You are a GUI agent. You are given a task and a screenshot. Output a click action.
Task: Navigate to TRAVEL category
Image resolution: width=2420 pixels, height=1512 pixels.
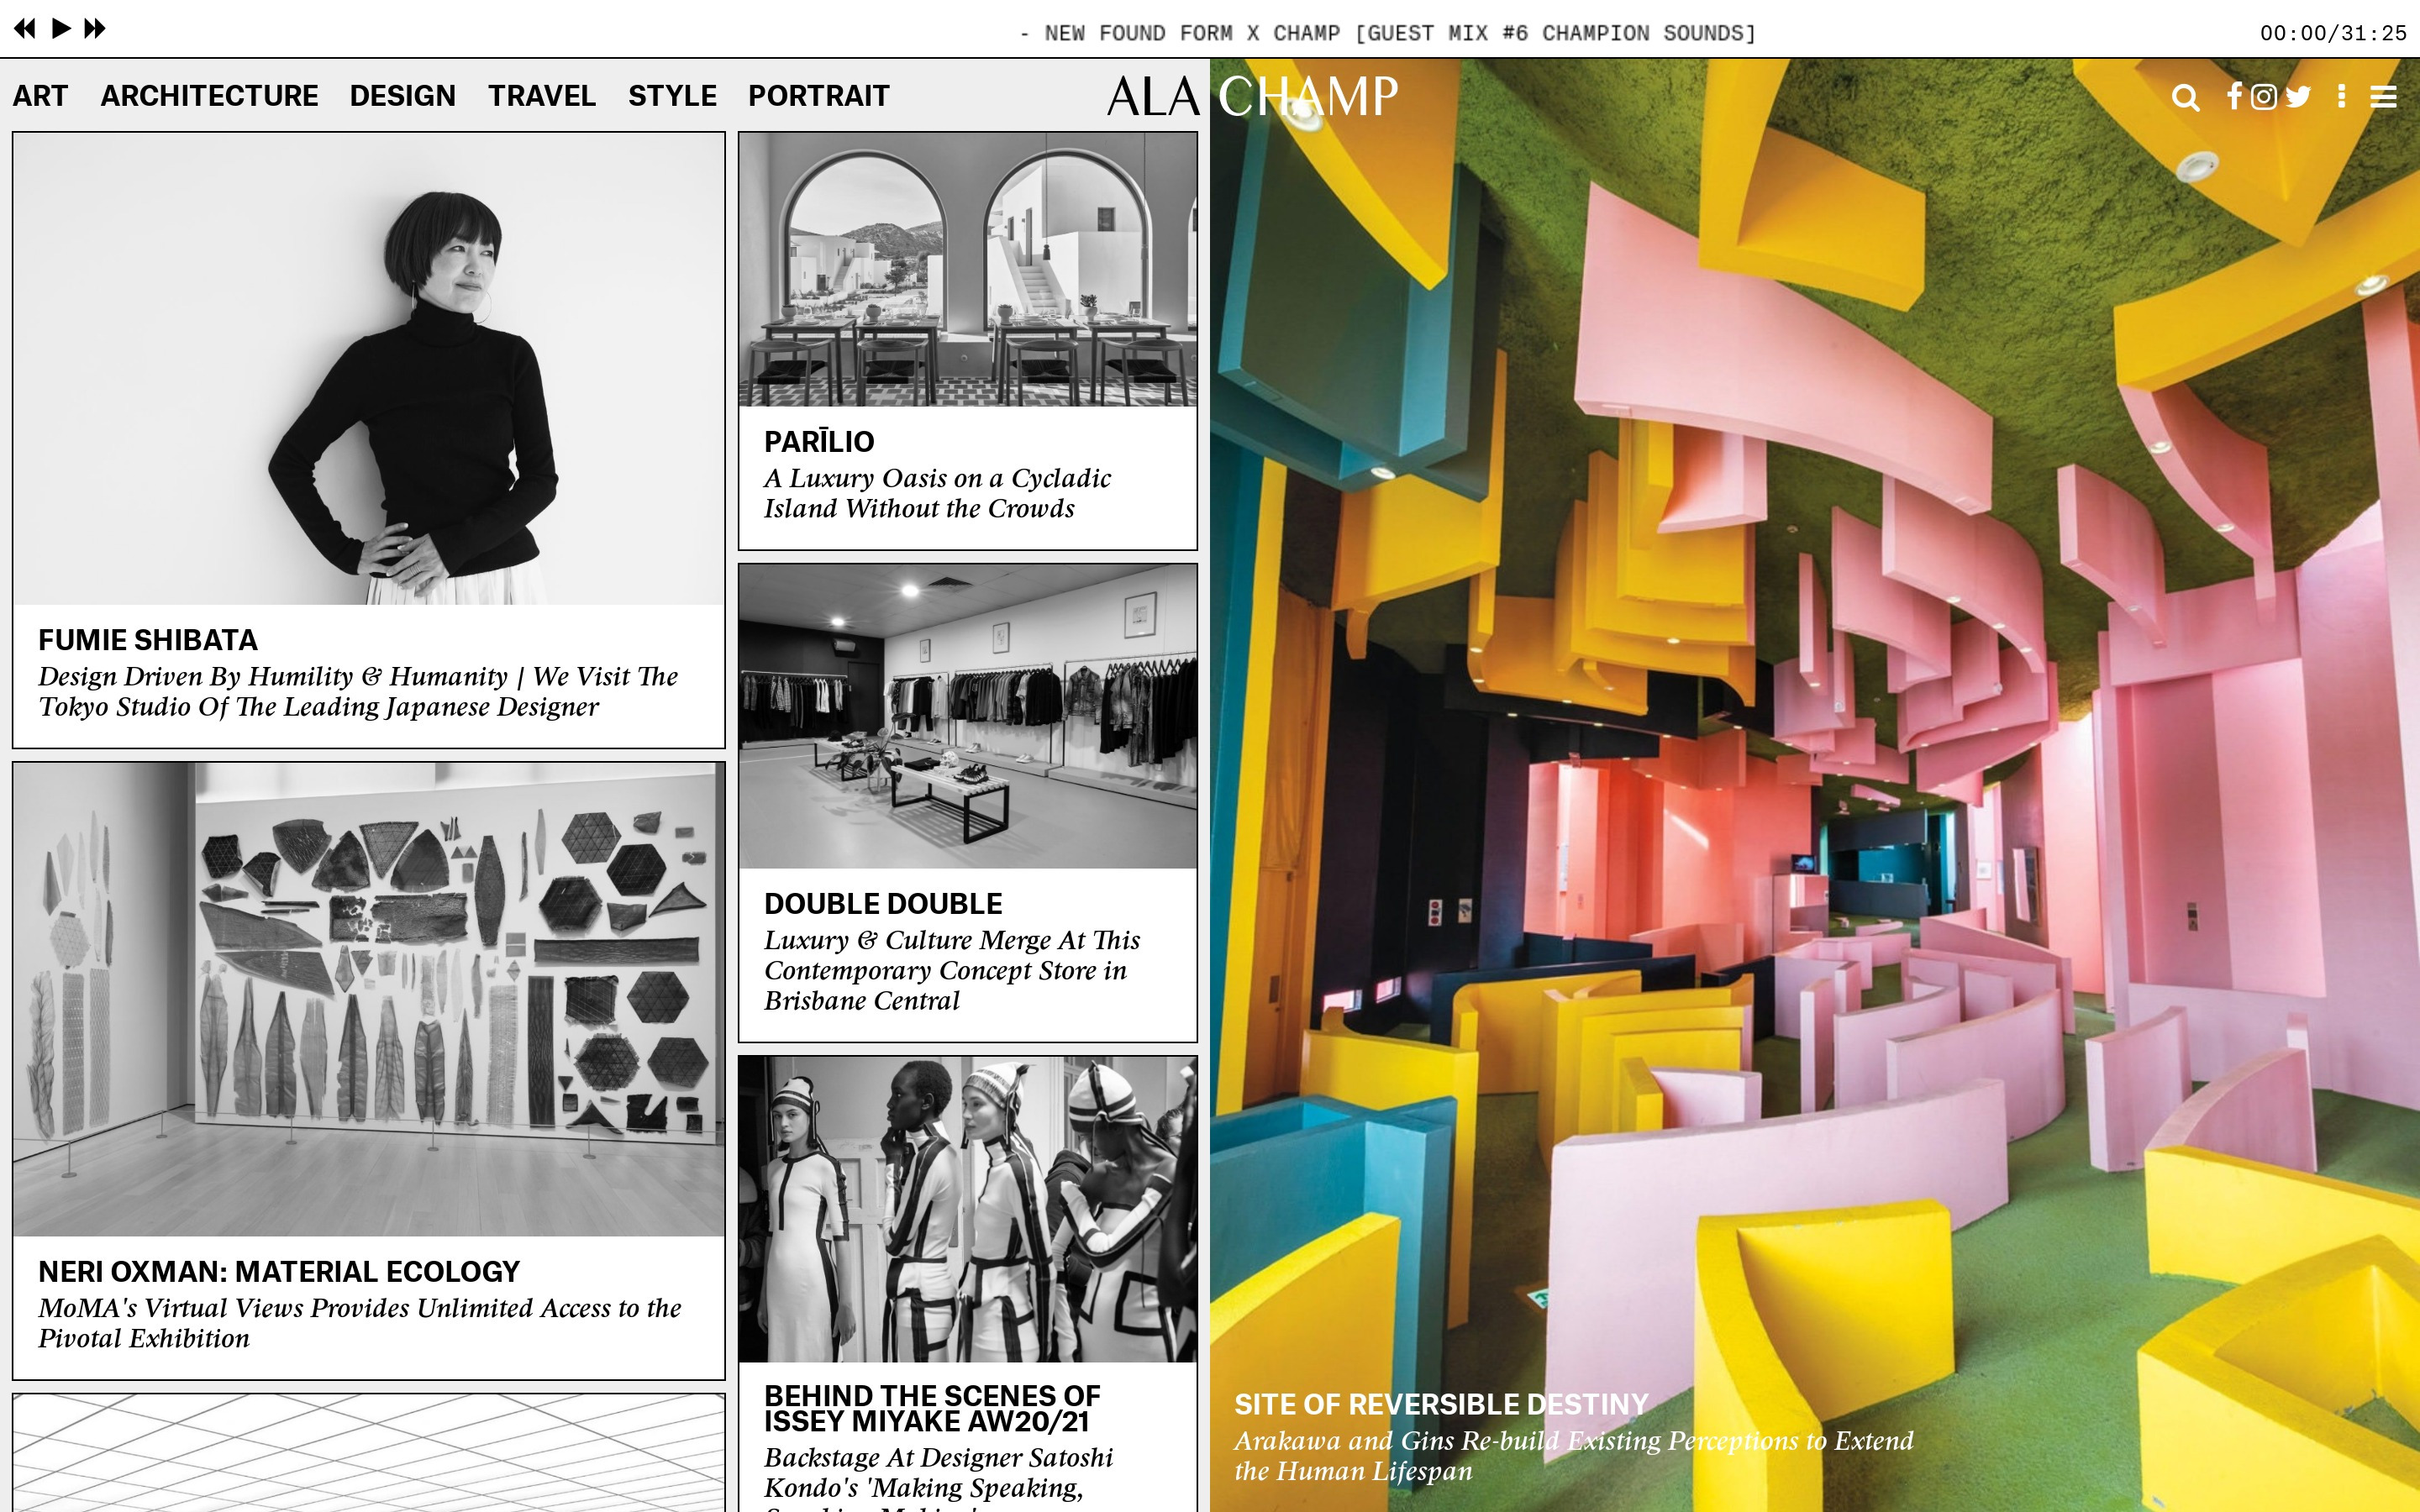click(541, 96)
